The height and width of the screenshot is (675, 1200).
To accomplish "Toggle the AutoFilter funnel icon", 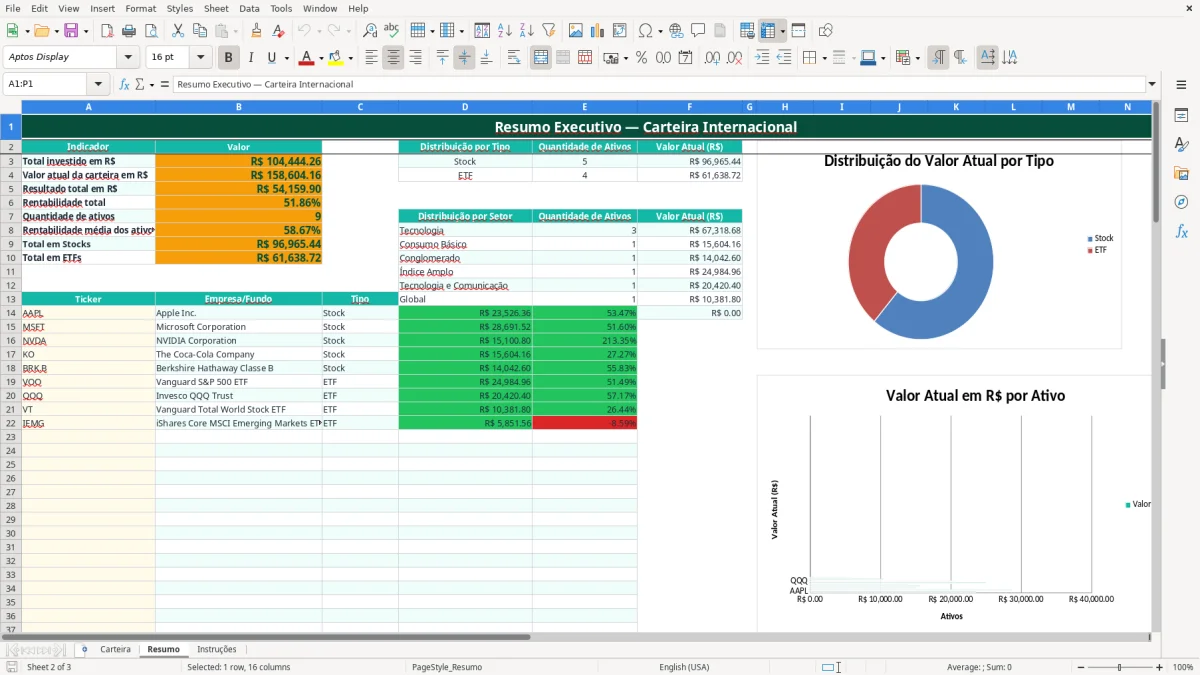I will (x=548, y=31).
